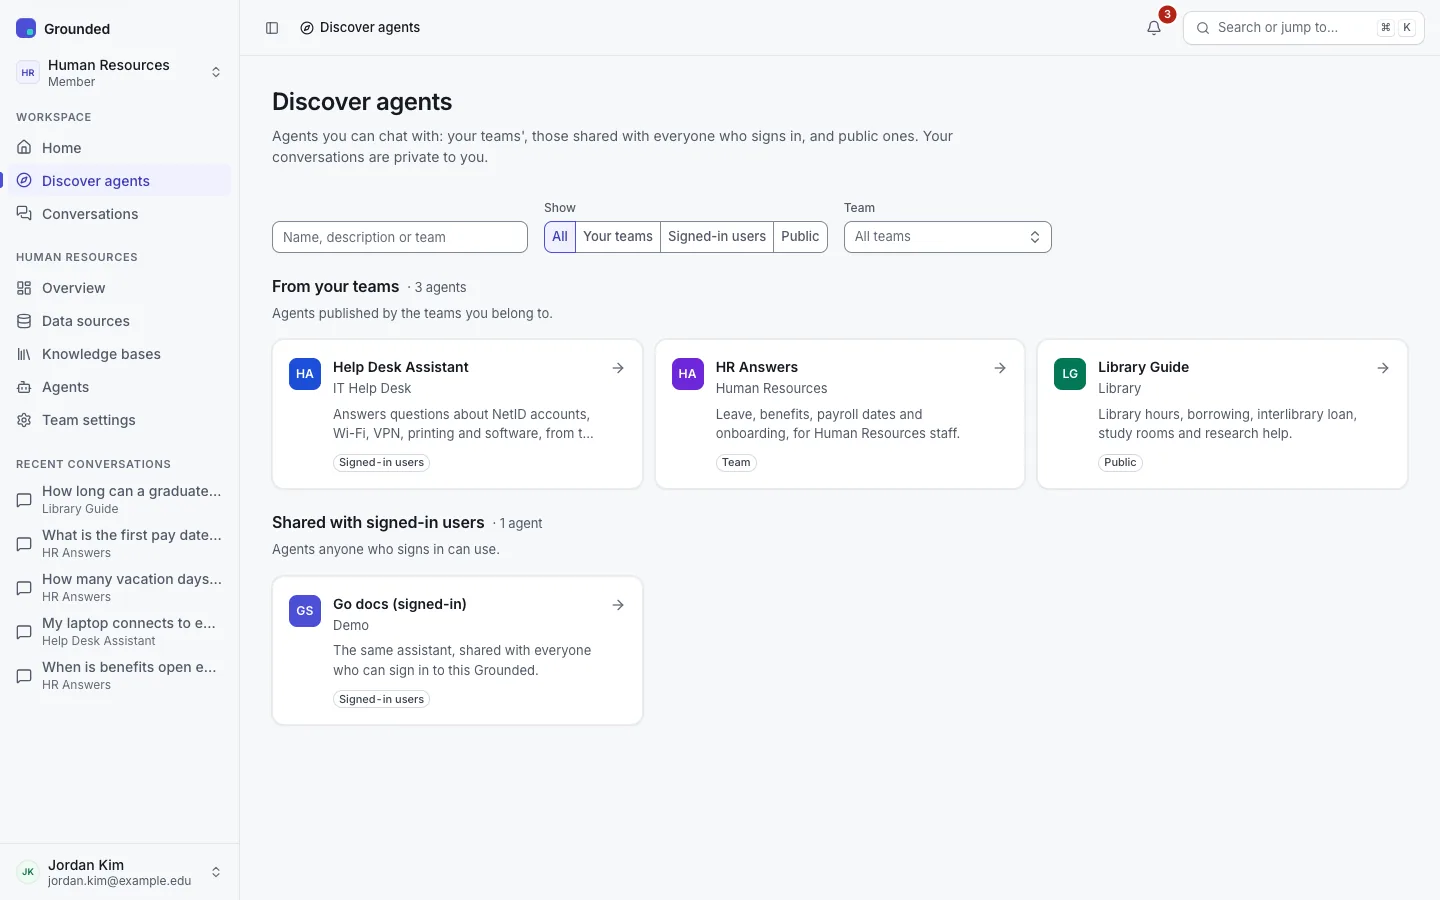The height and width of the screenshot is (900, 1440).
Task: Click the 'Signed-in users' badge on Go docs card
Action: tap(381, 699)
